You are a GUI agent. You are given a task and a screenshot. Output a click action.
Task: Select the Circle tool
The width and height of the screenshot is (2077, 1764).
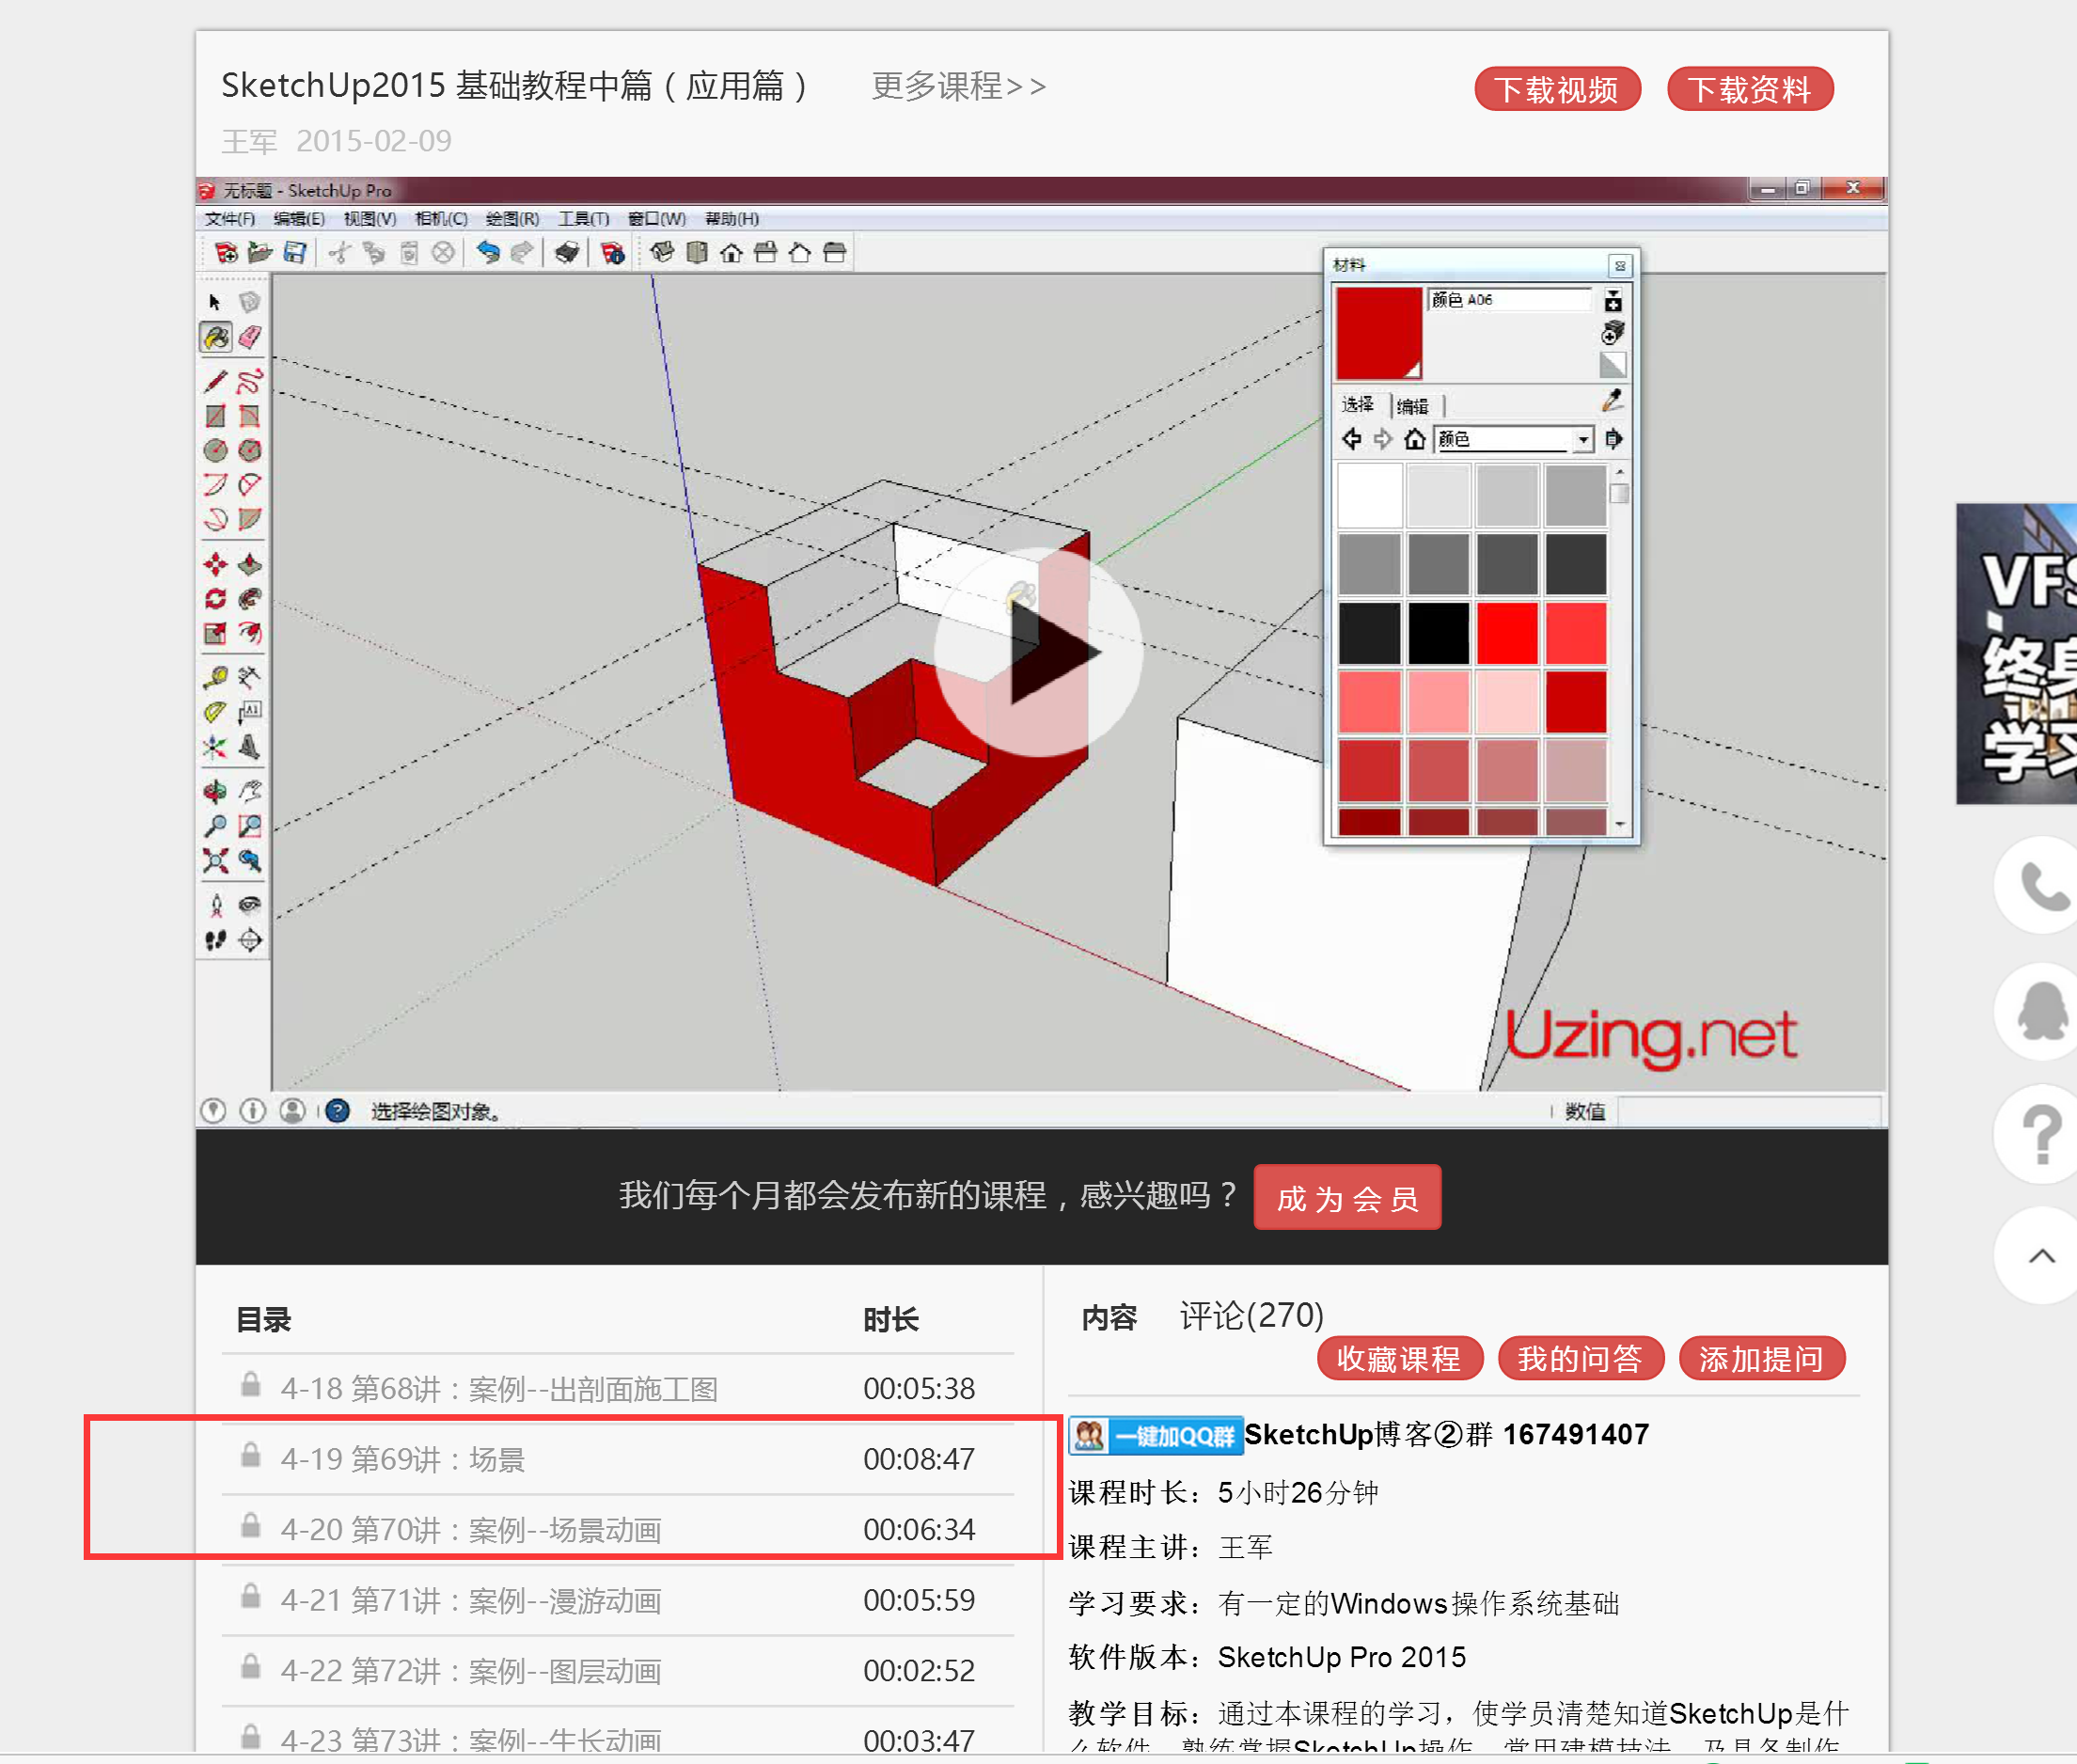(215, 450)
